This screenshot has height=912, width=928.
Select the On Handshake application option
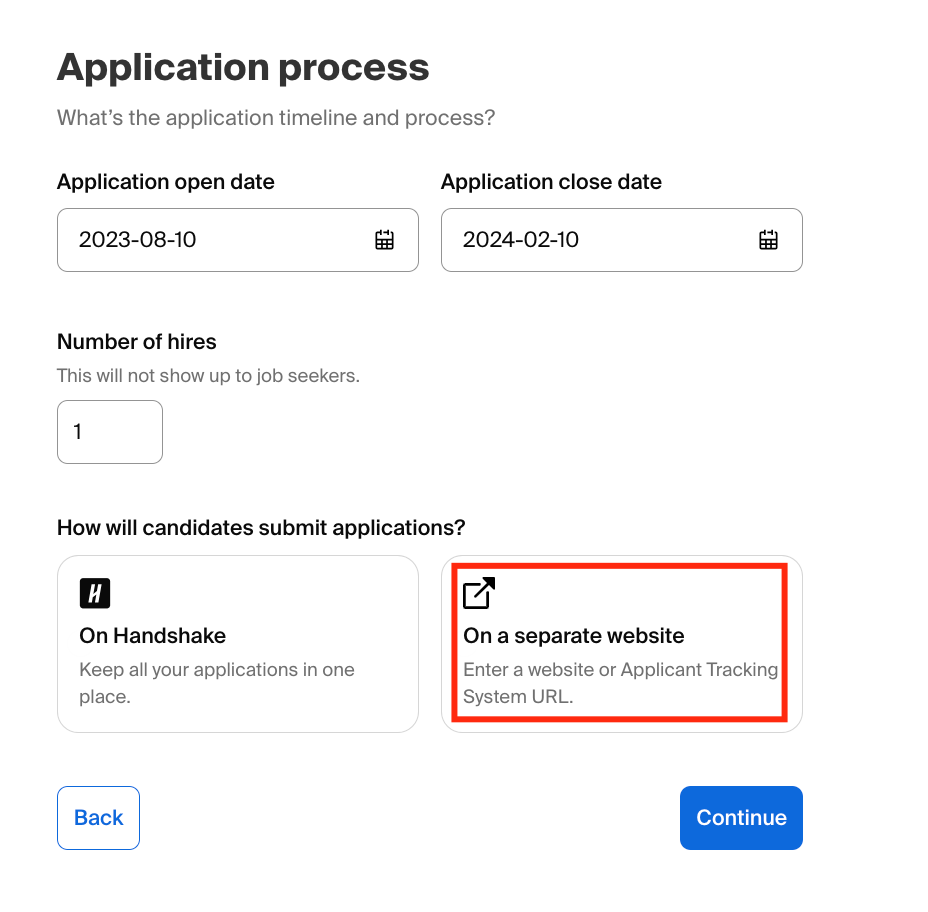click(x=237, y=643)
